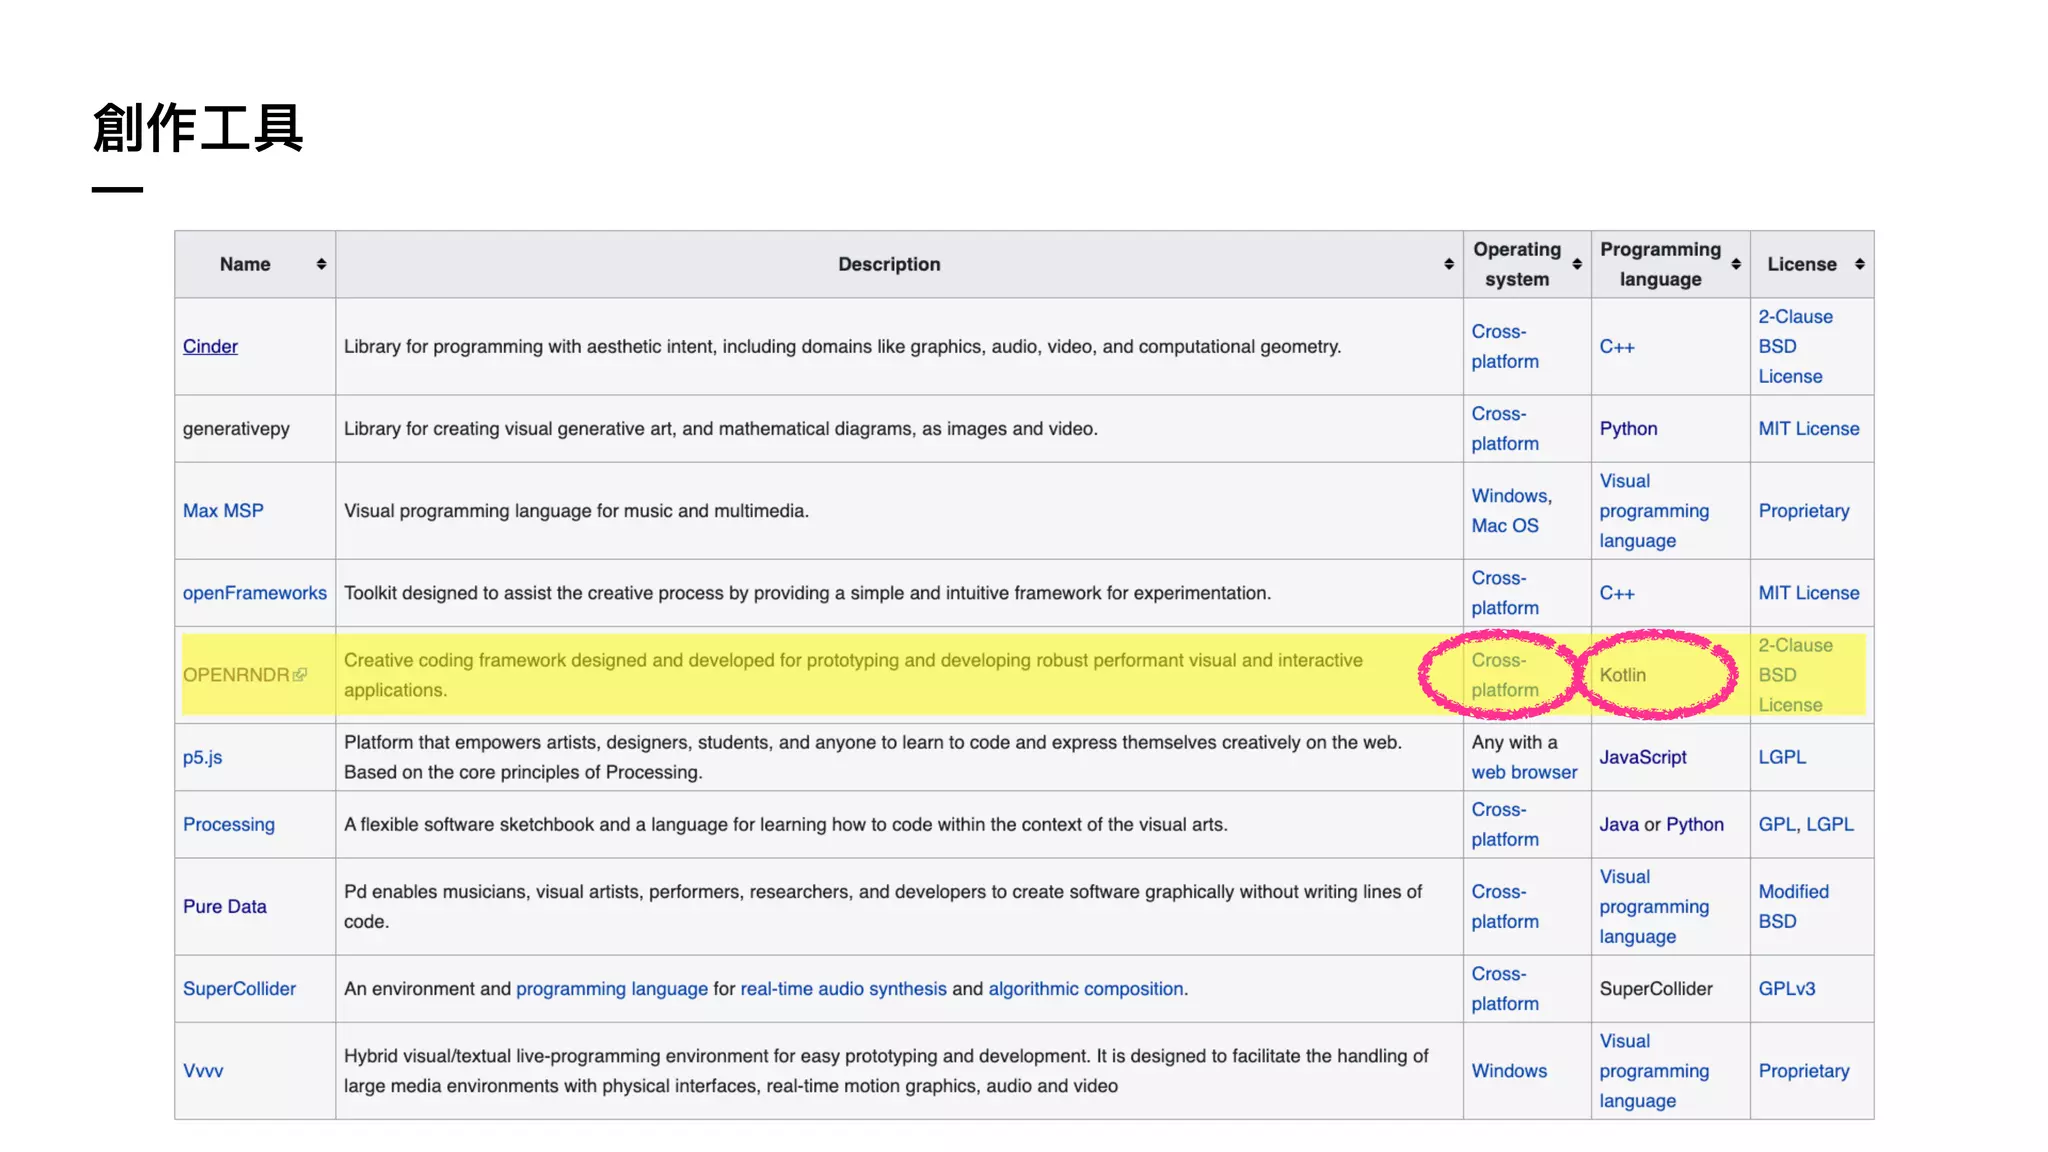Click Proprietary link in Max MSP row
The width and height of the screenshot is (2048, 1152).
pyautogui.click(x=1804, y=510)
